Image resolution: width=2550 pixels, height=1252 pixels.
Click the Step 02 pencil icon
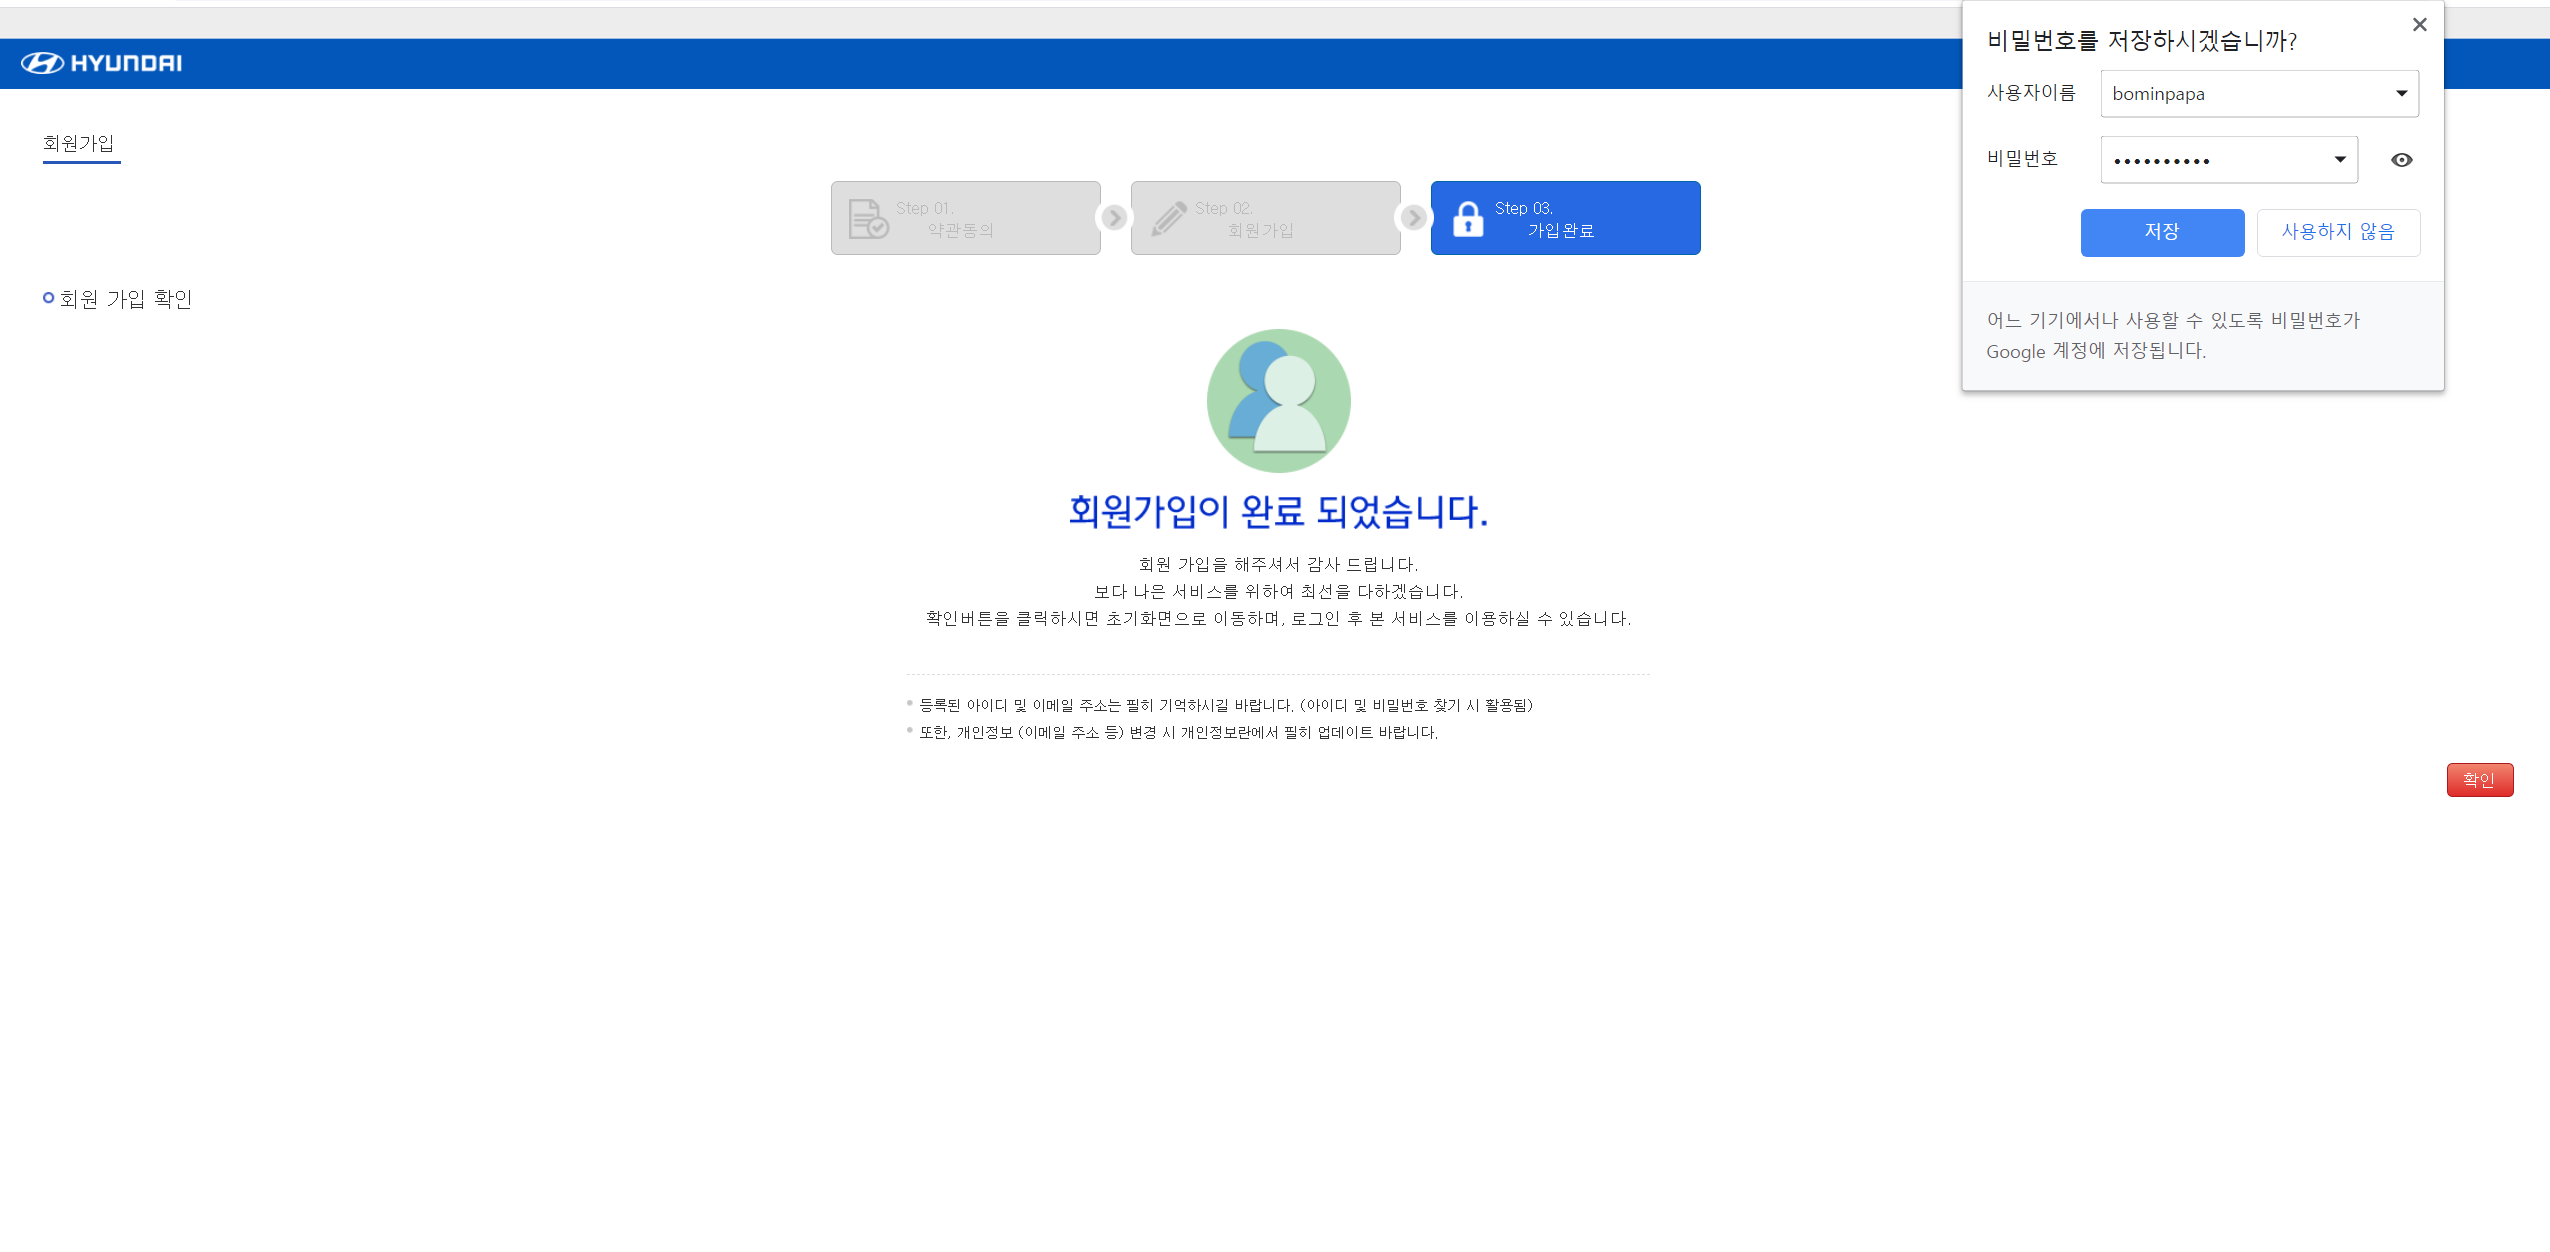1167,218
